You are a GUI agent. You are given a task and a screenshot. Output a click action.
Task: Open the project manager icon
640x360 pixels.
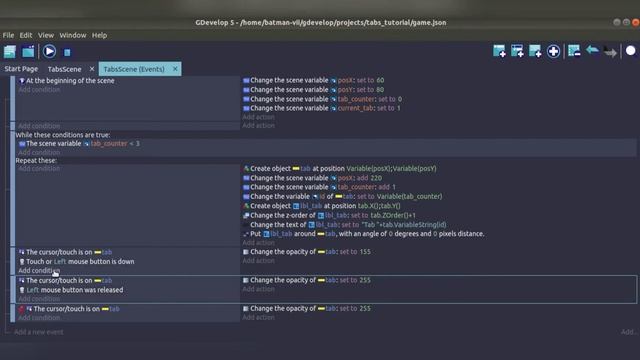10,51
